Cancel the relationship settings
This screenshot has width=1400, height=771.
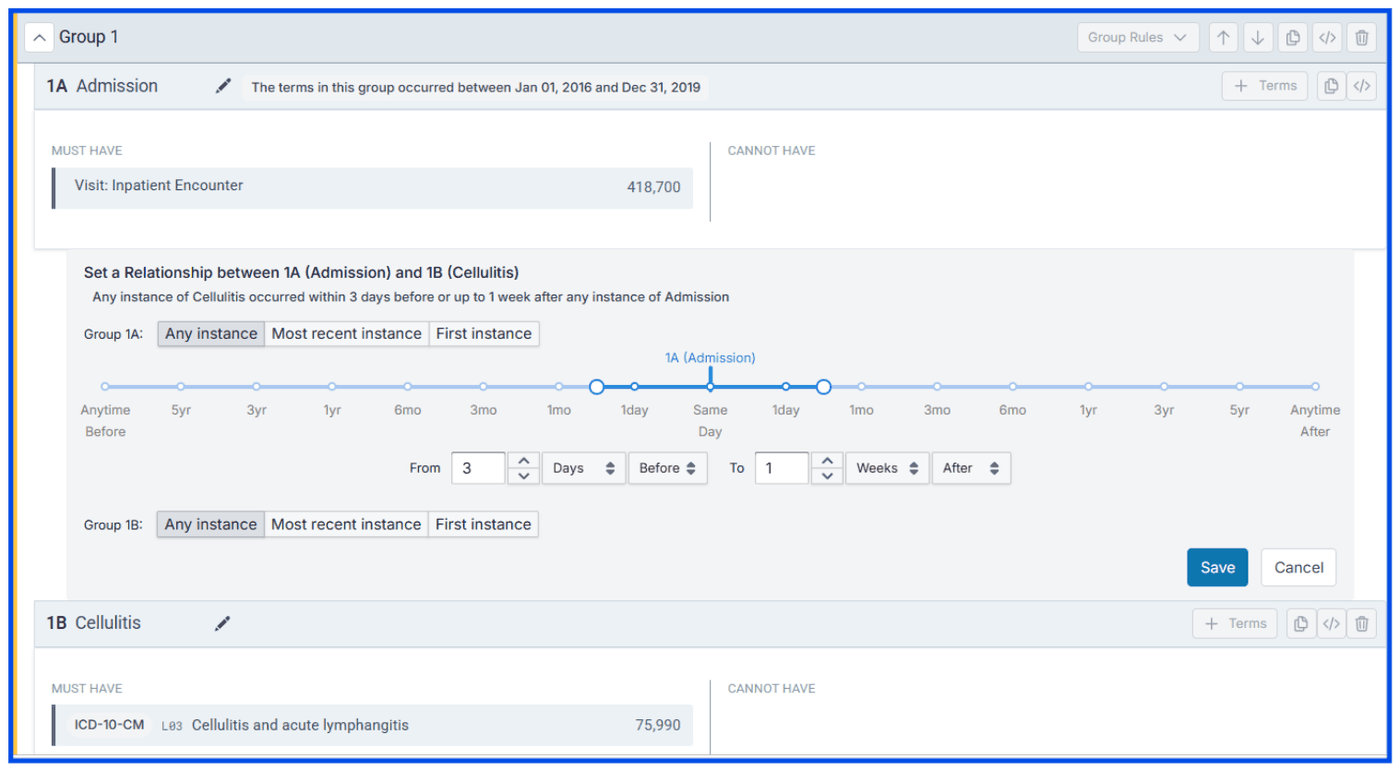pos(1299,567)
